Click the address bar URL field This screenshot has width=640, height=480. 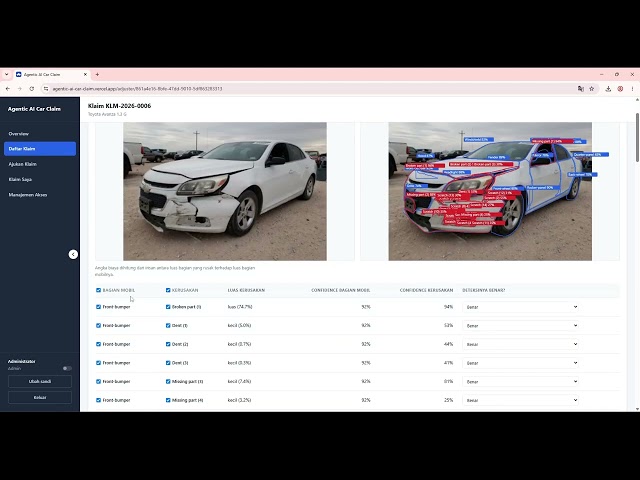pos(310,89)
